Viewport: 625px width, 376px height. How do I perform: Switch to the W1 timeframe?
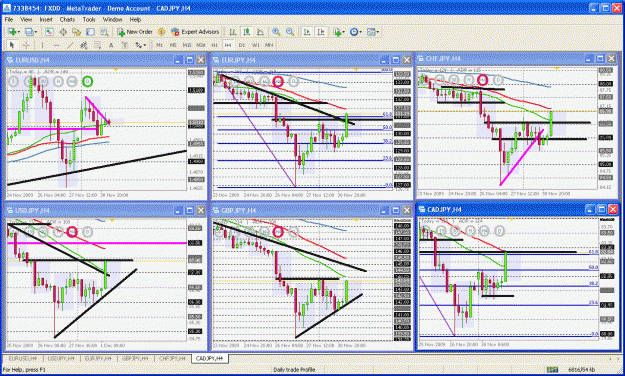click(256, 45)
